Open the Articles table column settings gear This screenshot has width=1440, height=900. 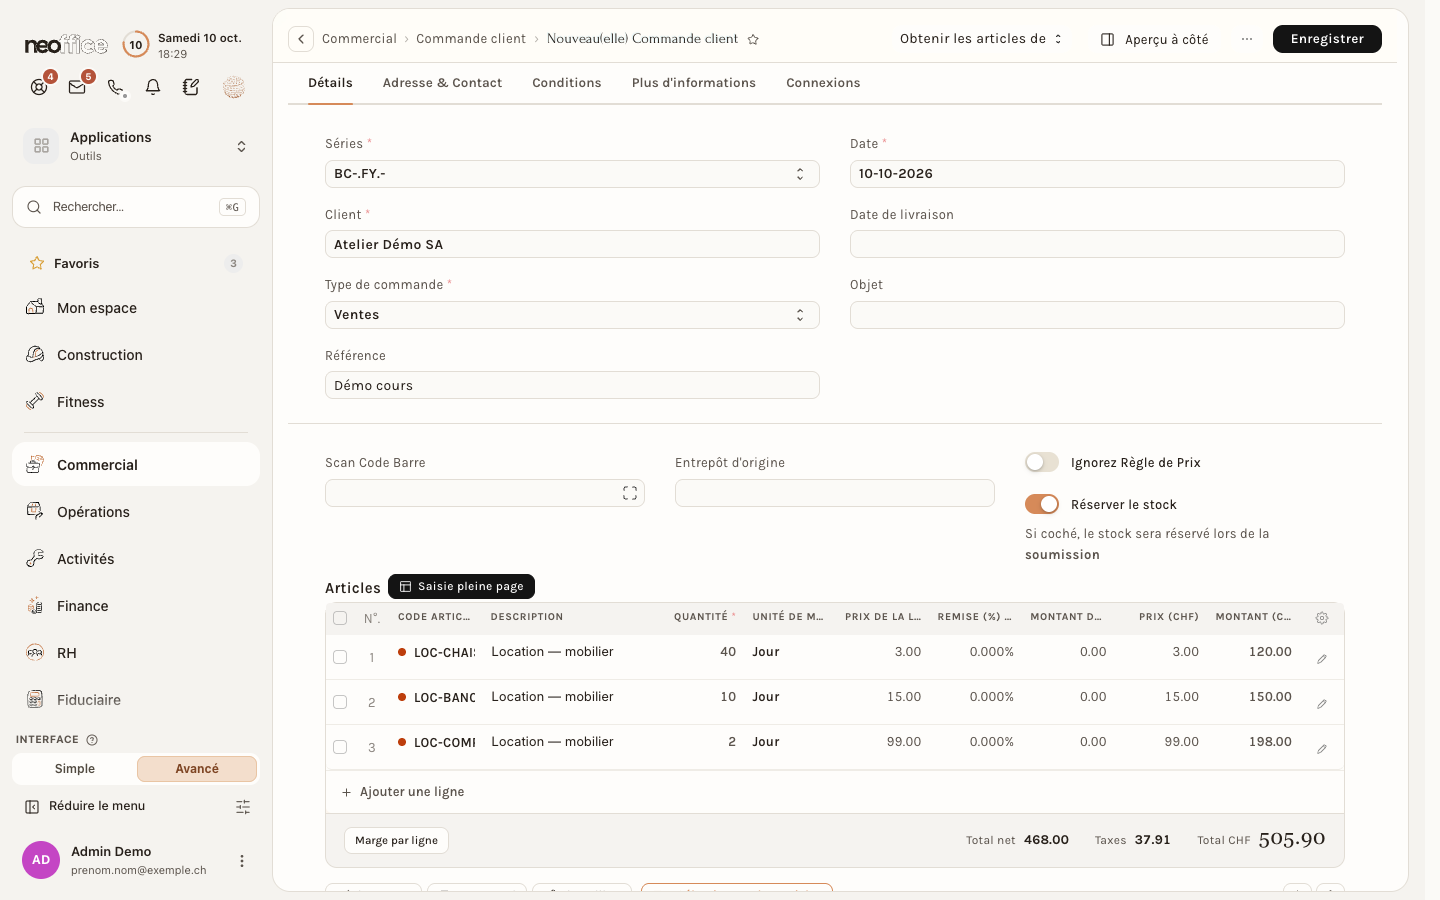(1322, 618)
